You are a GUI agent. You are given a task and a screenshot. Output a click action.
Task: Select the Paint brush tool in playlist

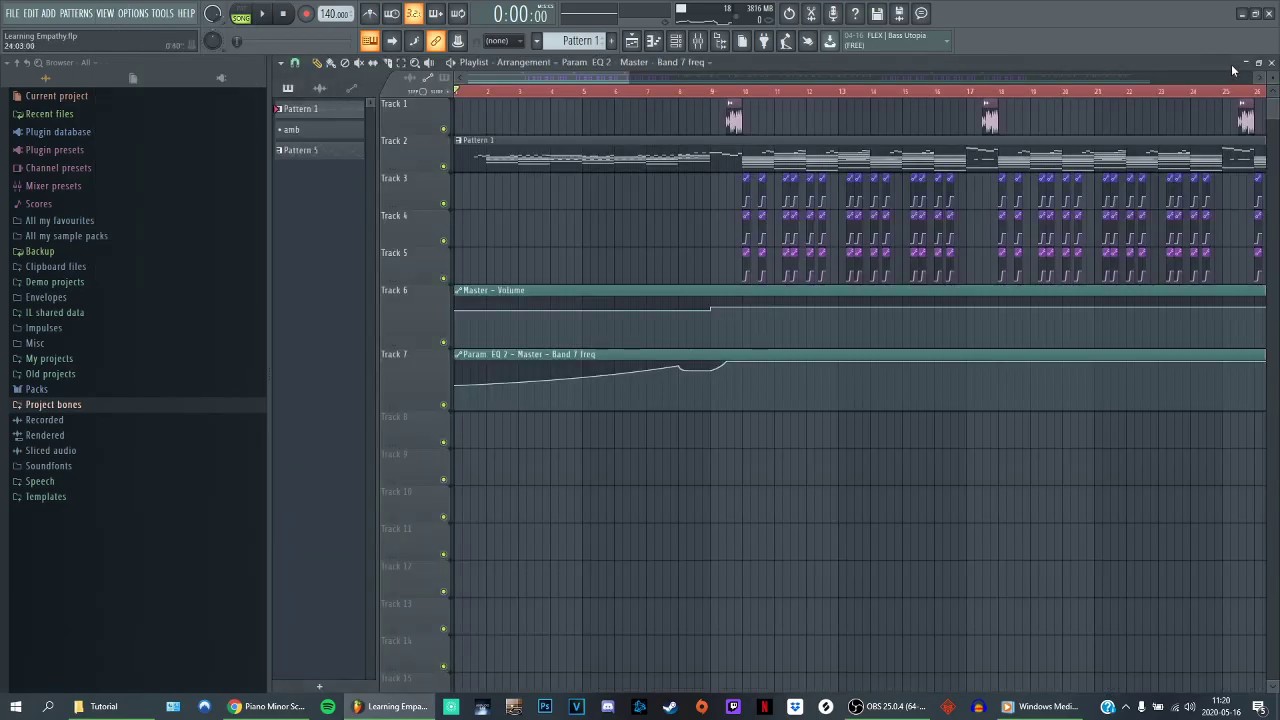331,62
